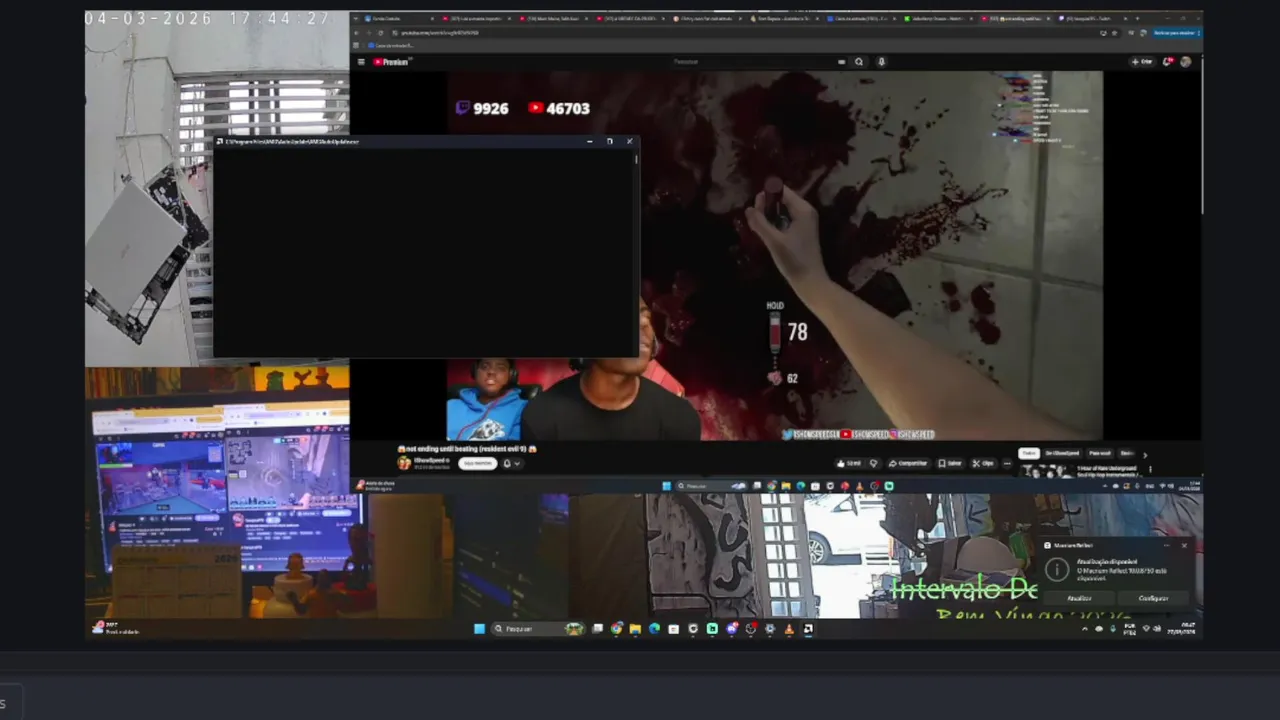
Task: Open Task View on the bottom taskbar
Action: click(x=597, y=629)
